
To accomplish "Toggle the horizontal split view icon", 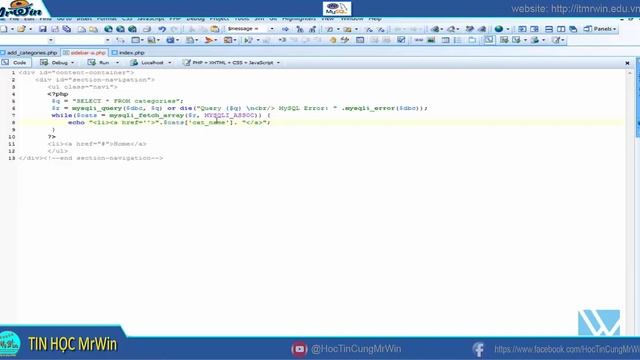I will 549,29.
